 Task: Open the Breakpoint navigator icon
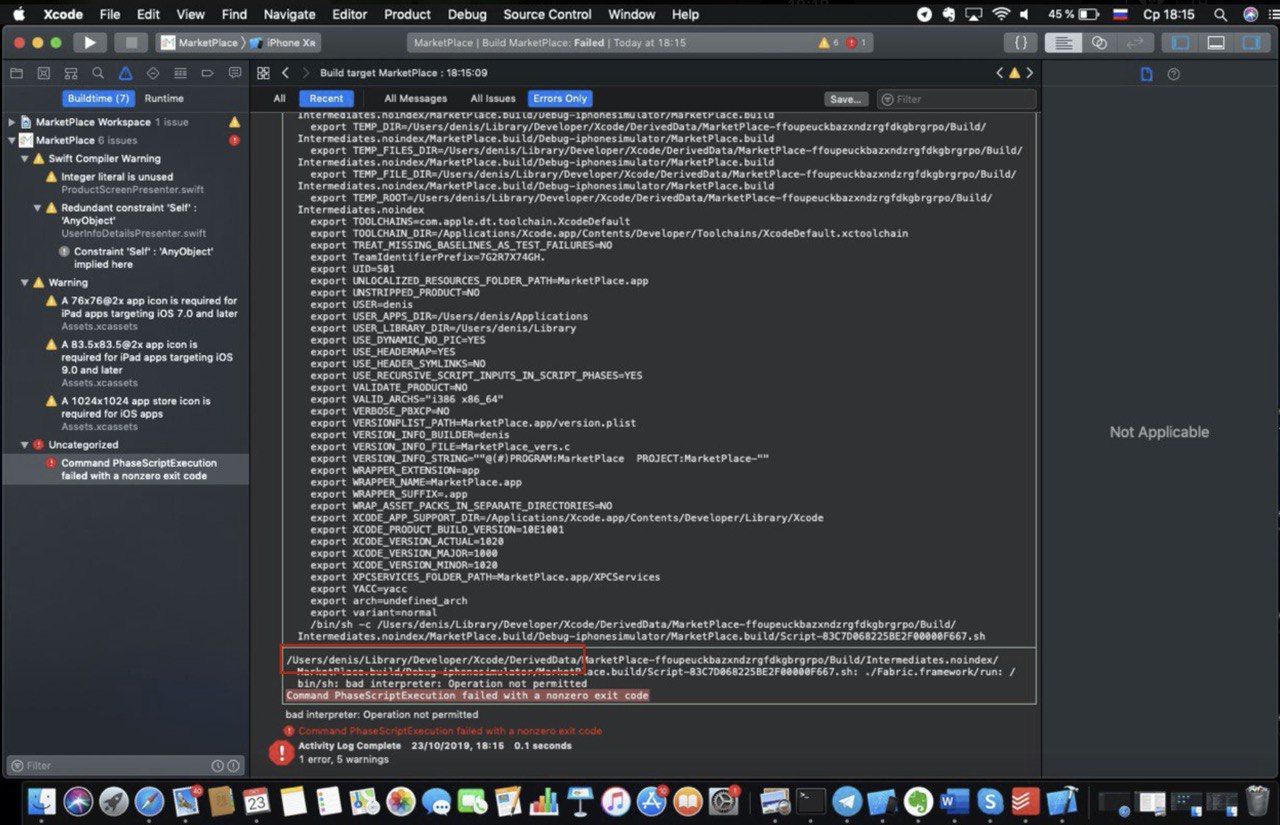pyautogui.click(x=207, y=73)
